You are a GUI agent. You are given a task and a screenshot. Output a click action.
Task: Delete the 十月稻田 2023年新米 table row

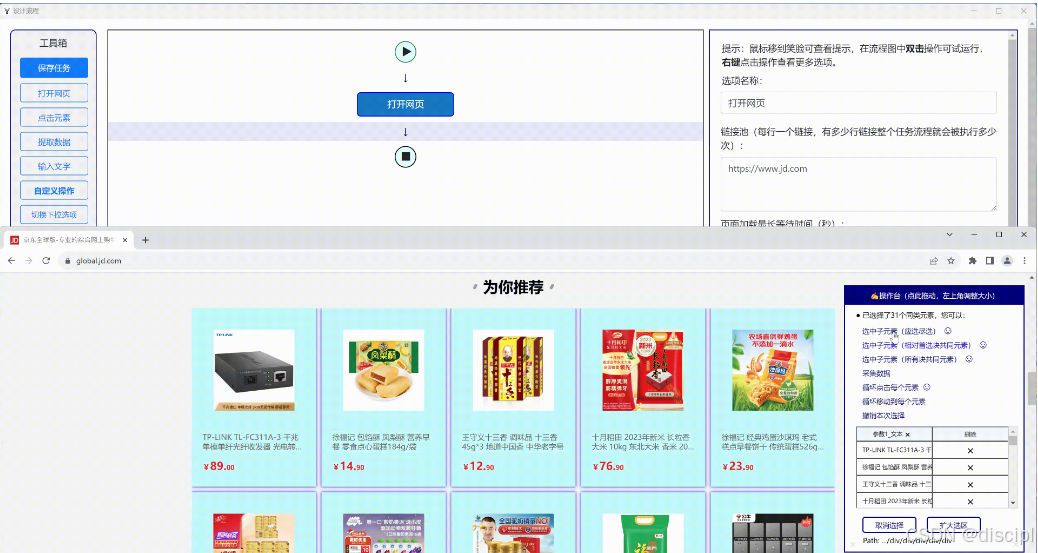pyautogui.click(x=970, y=501)
